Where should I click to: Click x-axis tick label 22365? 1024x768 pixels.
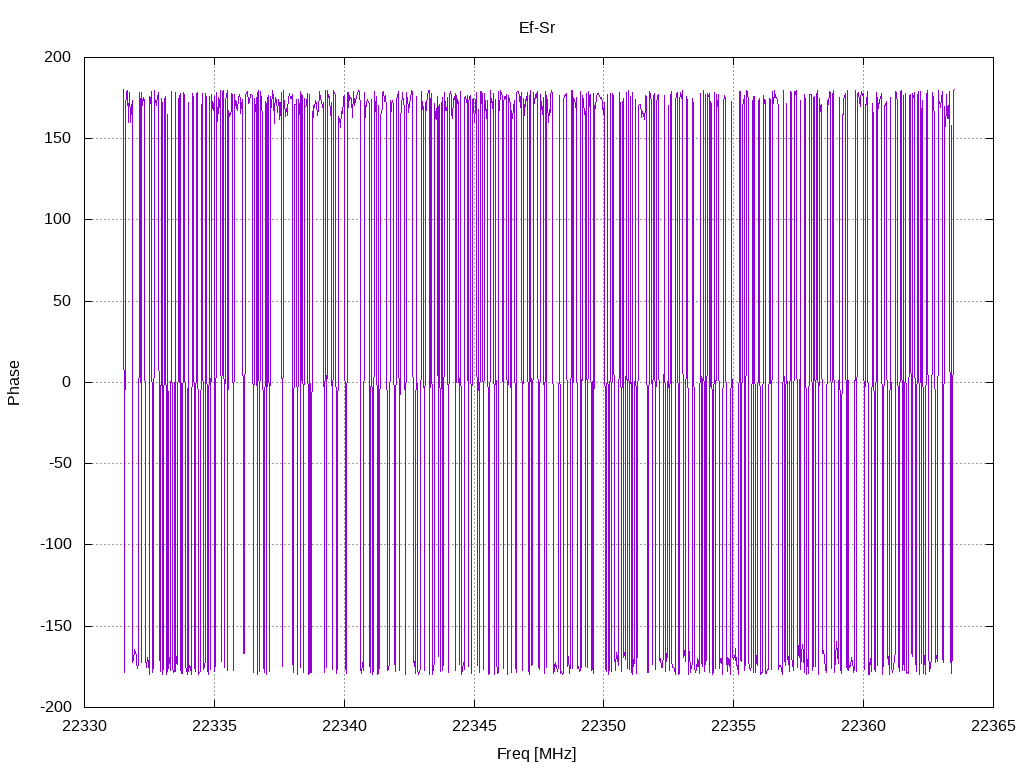coord(993,726)
